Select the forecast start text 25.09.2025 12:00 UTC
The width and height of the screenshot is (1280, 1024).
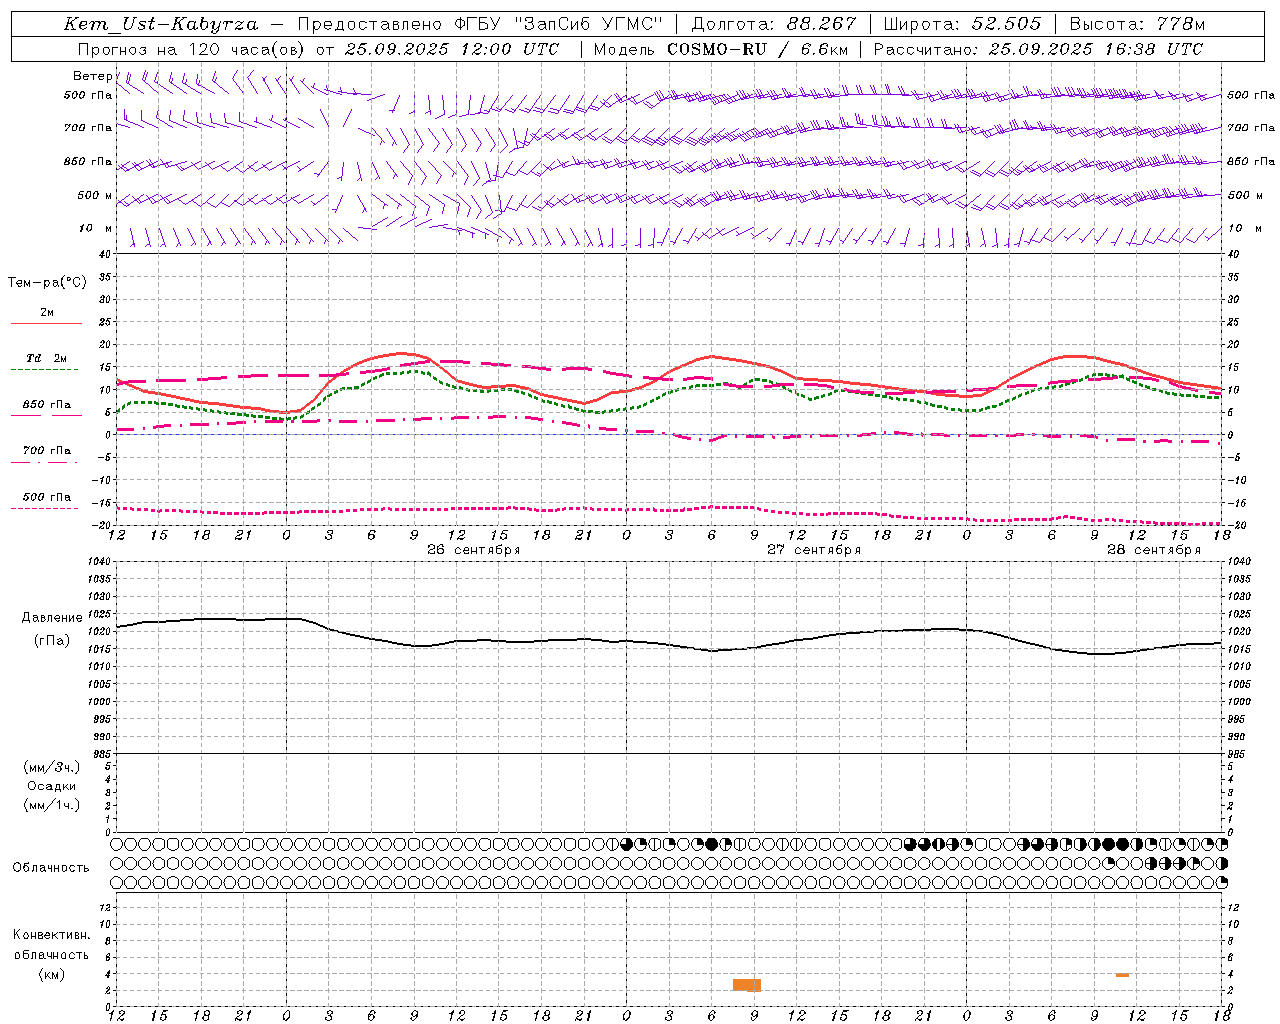[x=451, y=49]
